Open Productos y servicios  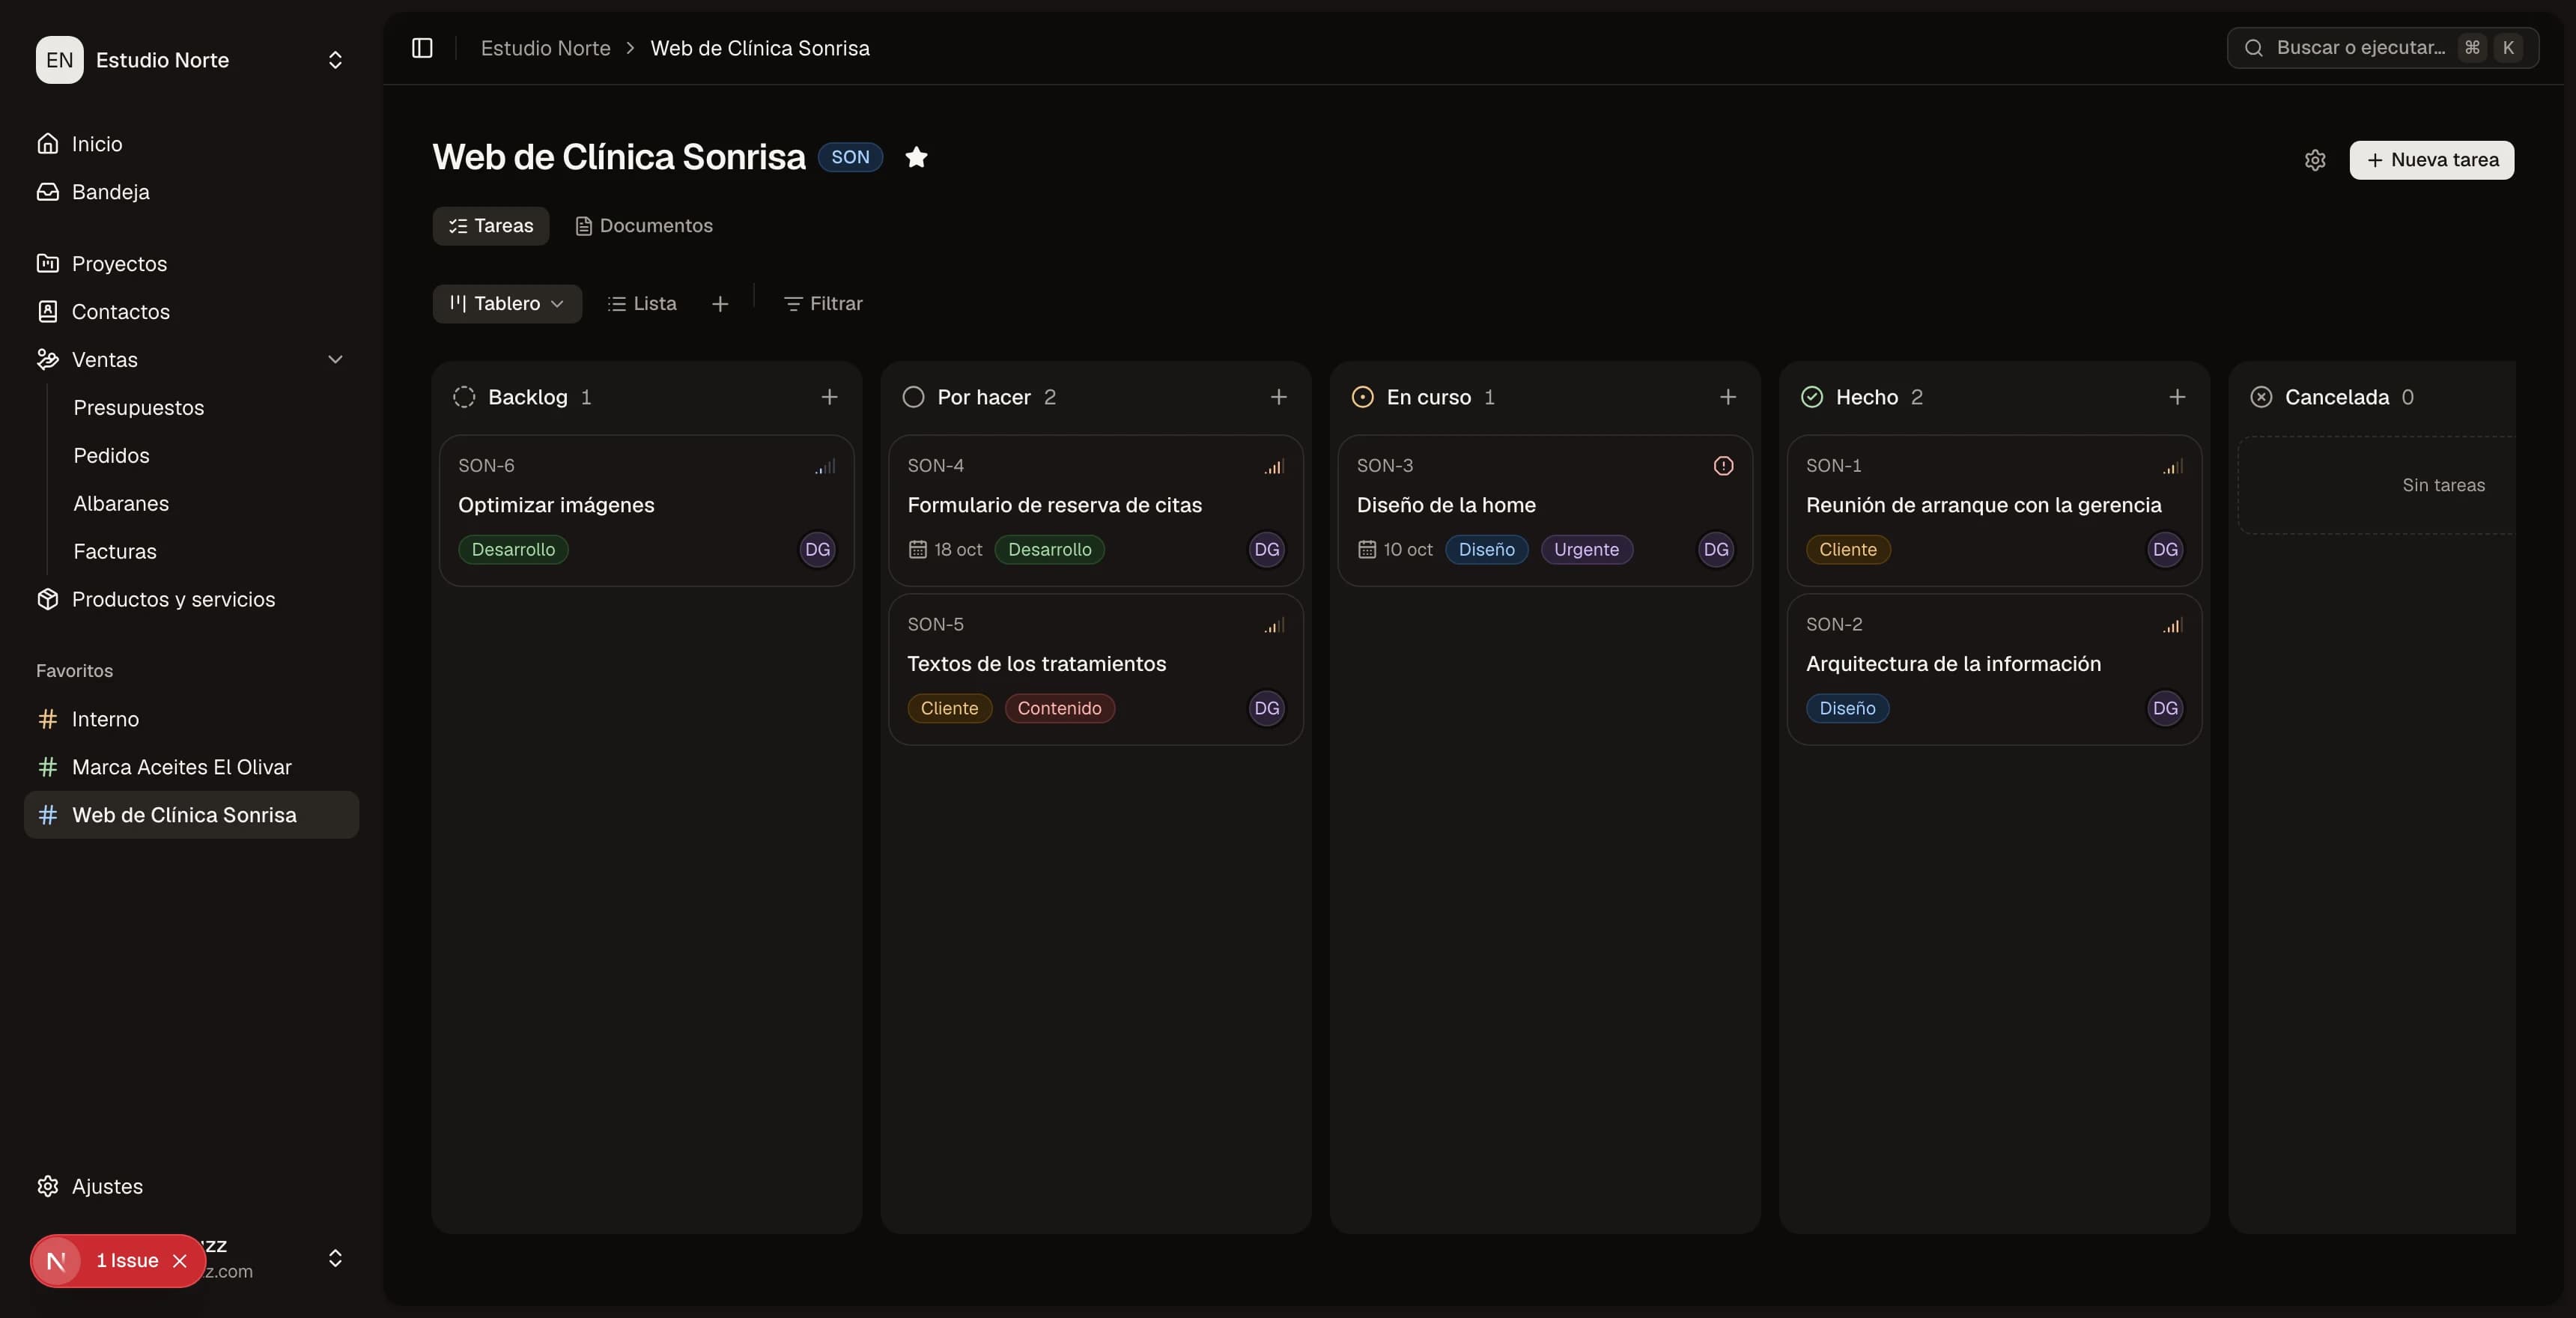point(191,600)
